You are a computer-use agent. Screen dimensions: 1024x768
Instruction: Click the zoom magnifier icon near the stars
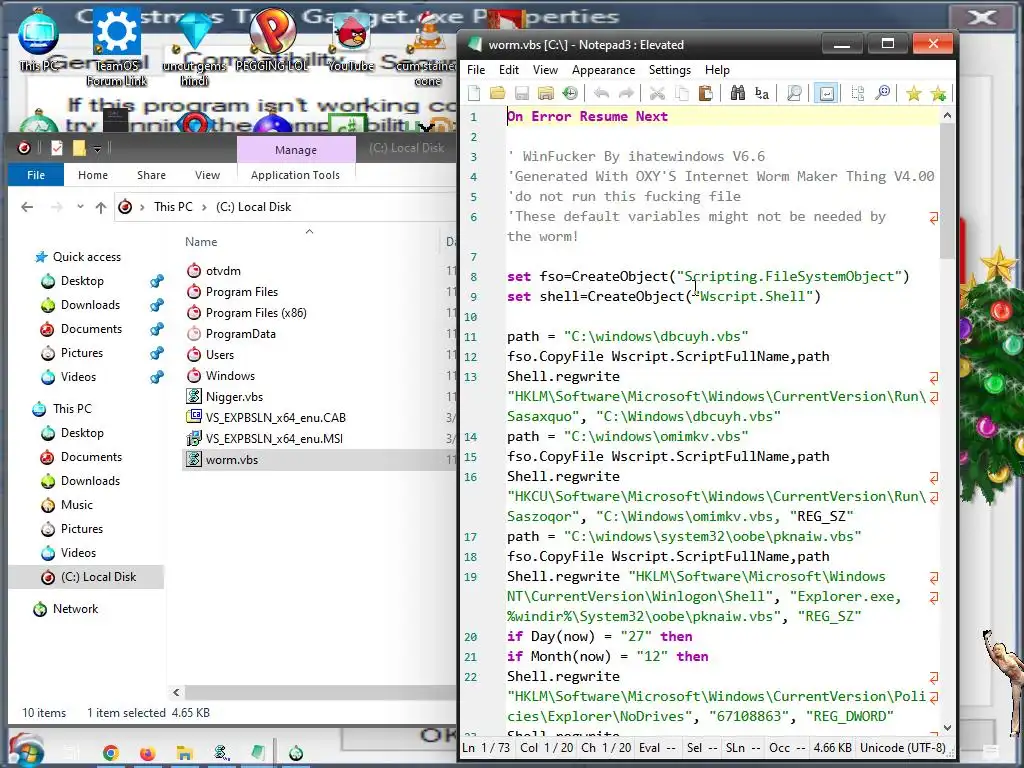[882, 93]
